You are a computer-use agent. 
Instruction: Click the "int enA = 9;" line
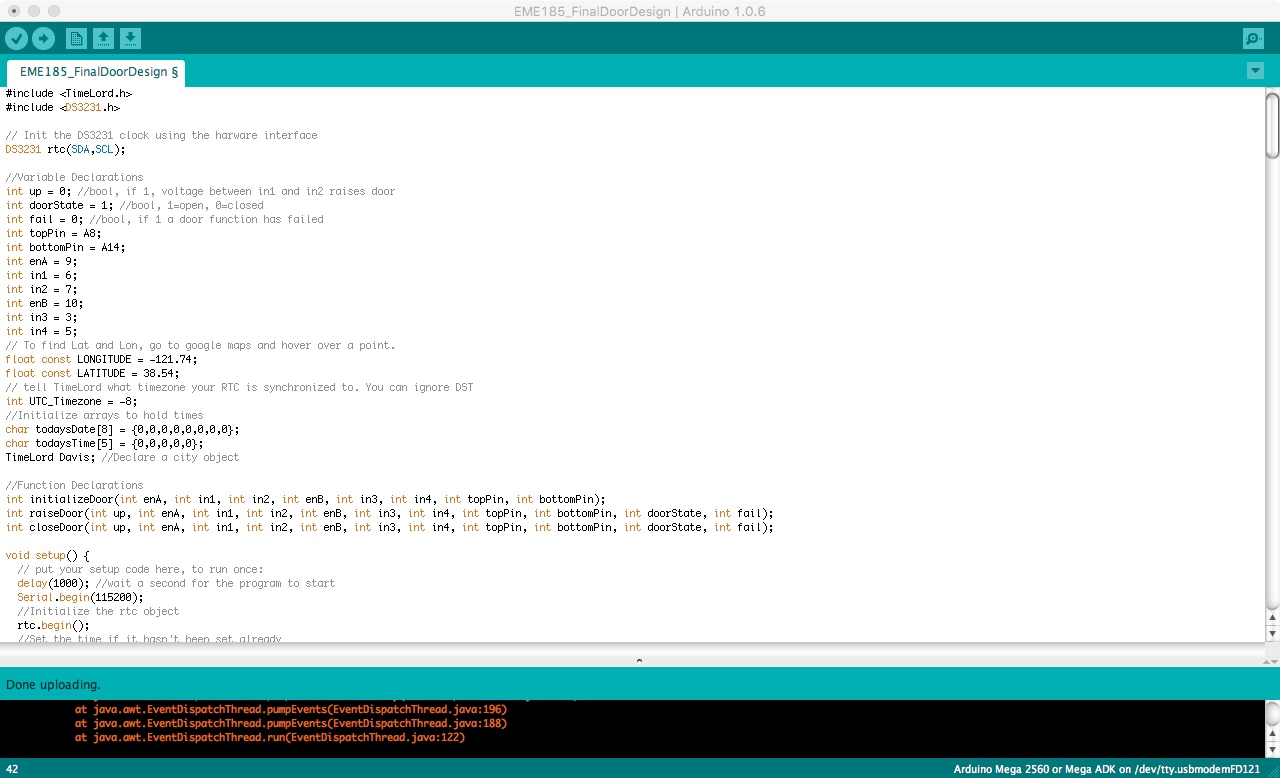coord(41,261)
